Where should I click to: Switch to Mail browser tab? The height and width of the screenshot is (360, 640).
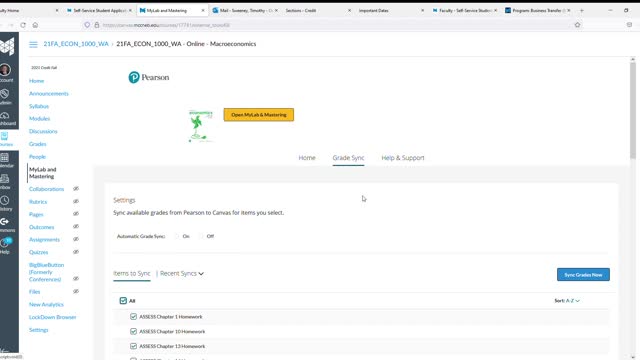point(245,10)
